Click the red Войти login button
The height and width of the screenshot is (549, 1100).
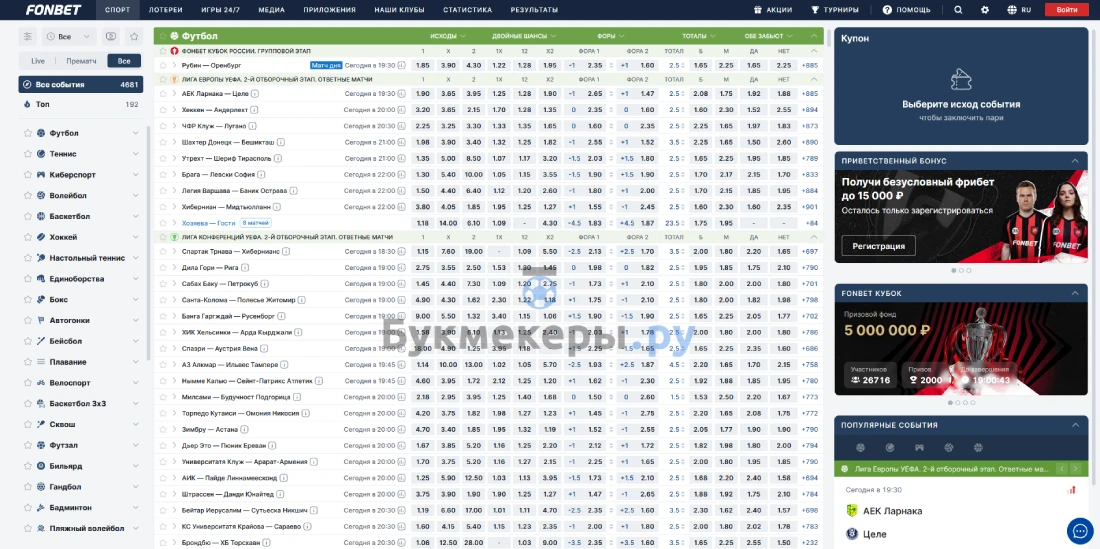[x=1066, y=10]
